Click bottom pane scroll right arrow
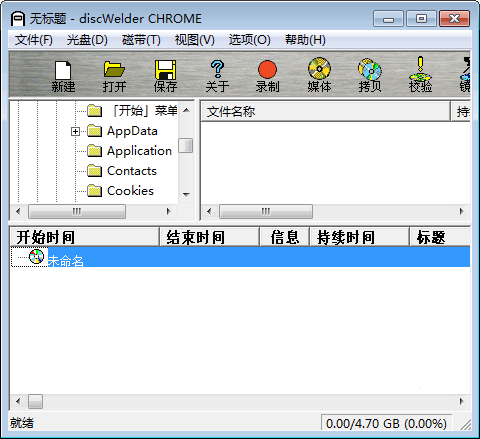 [462, 401]
